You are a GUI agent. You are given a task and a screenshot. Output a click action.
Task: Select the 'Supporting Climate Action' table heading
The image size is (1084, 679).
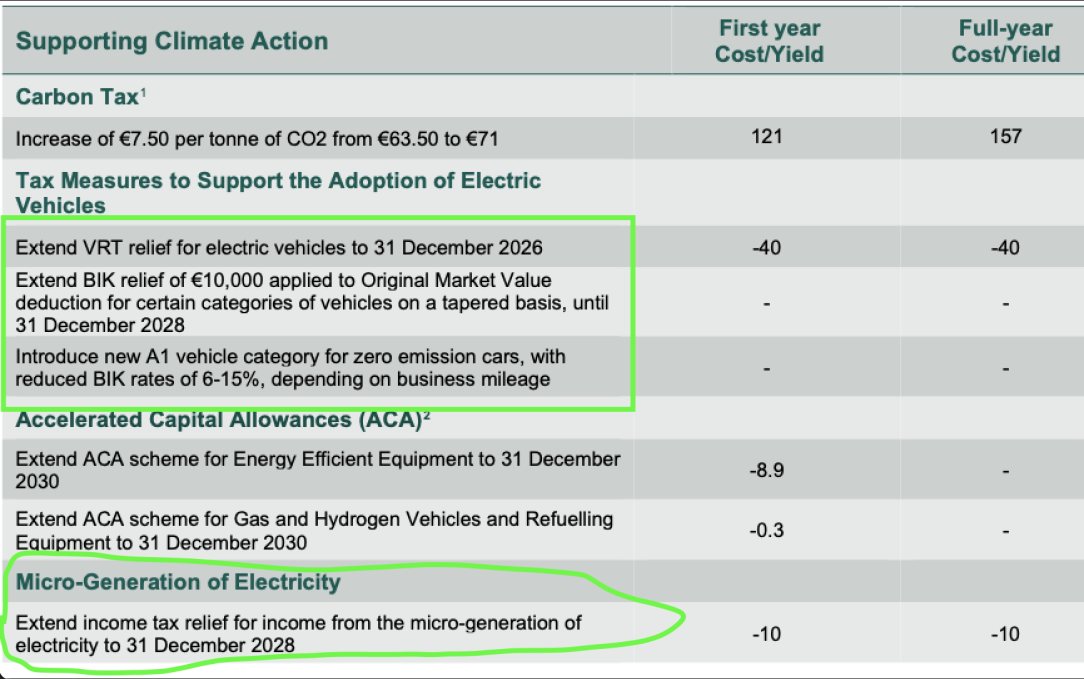(x=171, y=41)
